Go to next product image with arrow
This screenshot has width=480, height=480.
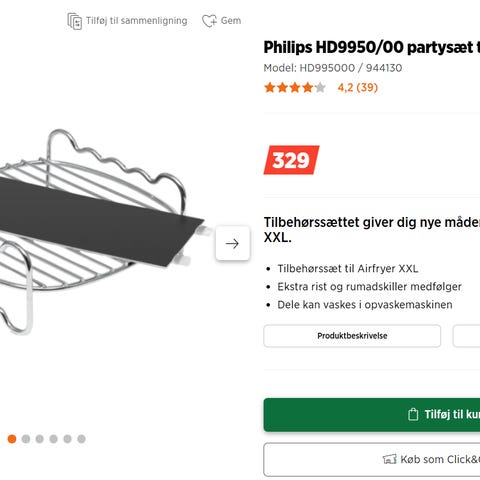tap(232, 244)
